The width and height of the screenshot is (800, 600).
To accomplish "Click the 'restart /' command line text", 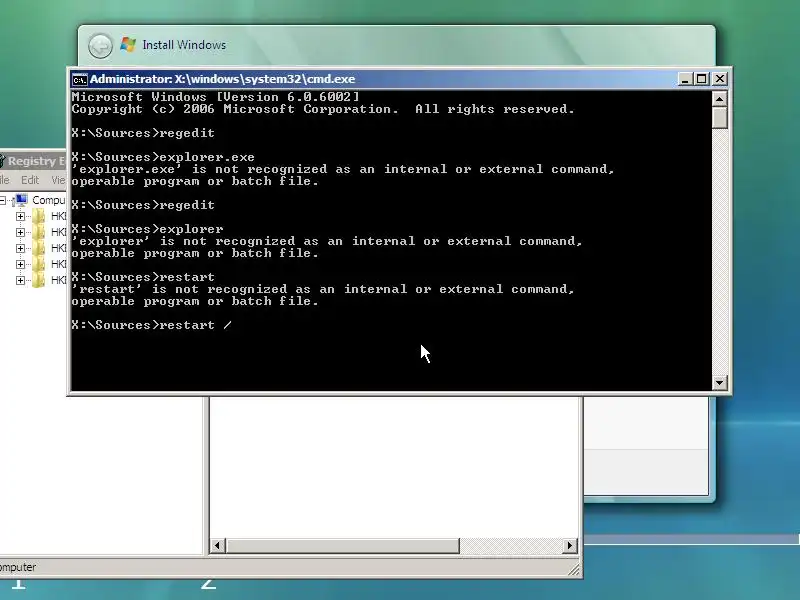I will point(152,325).
